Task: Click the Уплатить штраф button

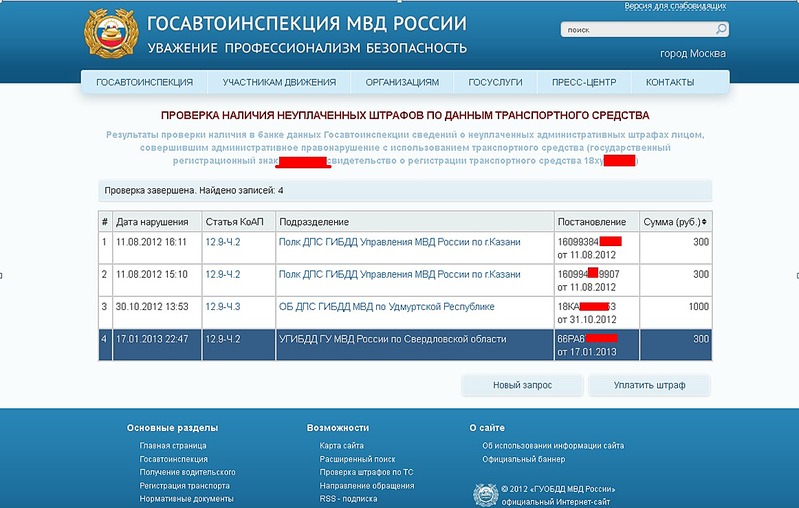Action: tap(649, 385)
